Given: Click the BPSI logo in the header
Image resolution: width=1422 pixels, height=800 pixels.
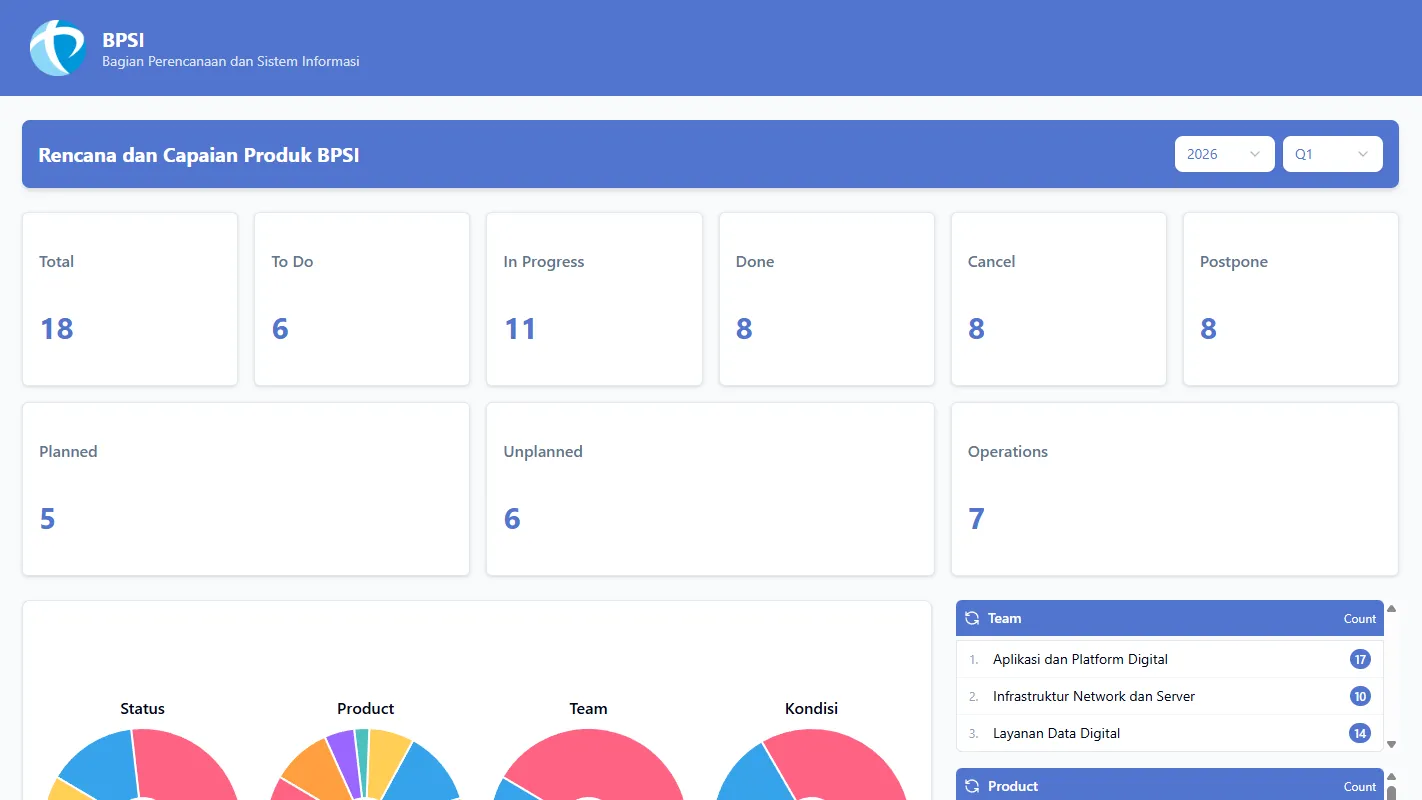Looking at the screenshot, I should click(x=57, y=47).
